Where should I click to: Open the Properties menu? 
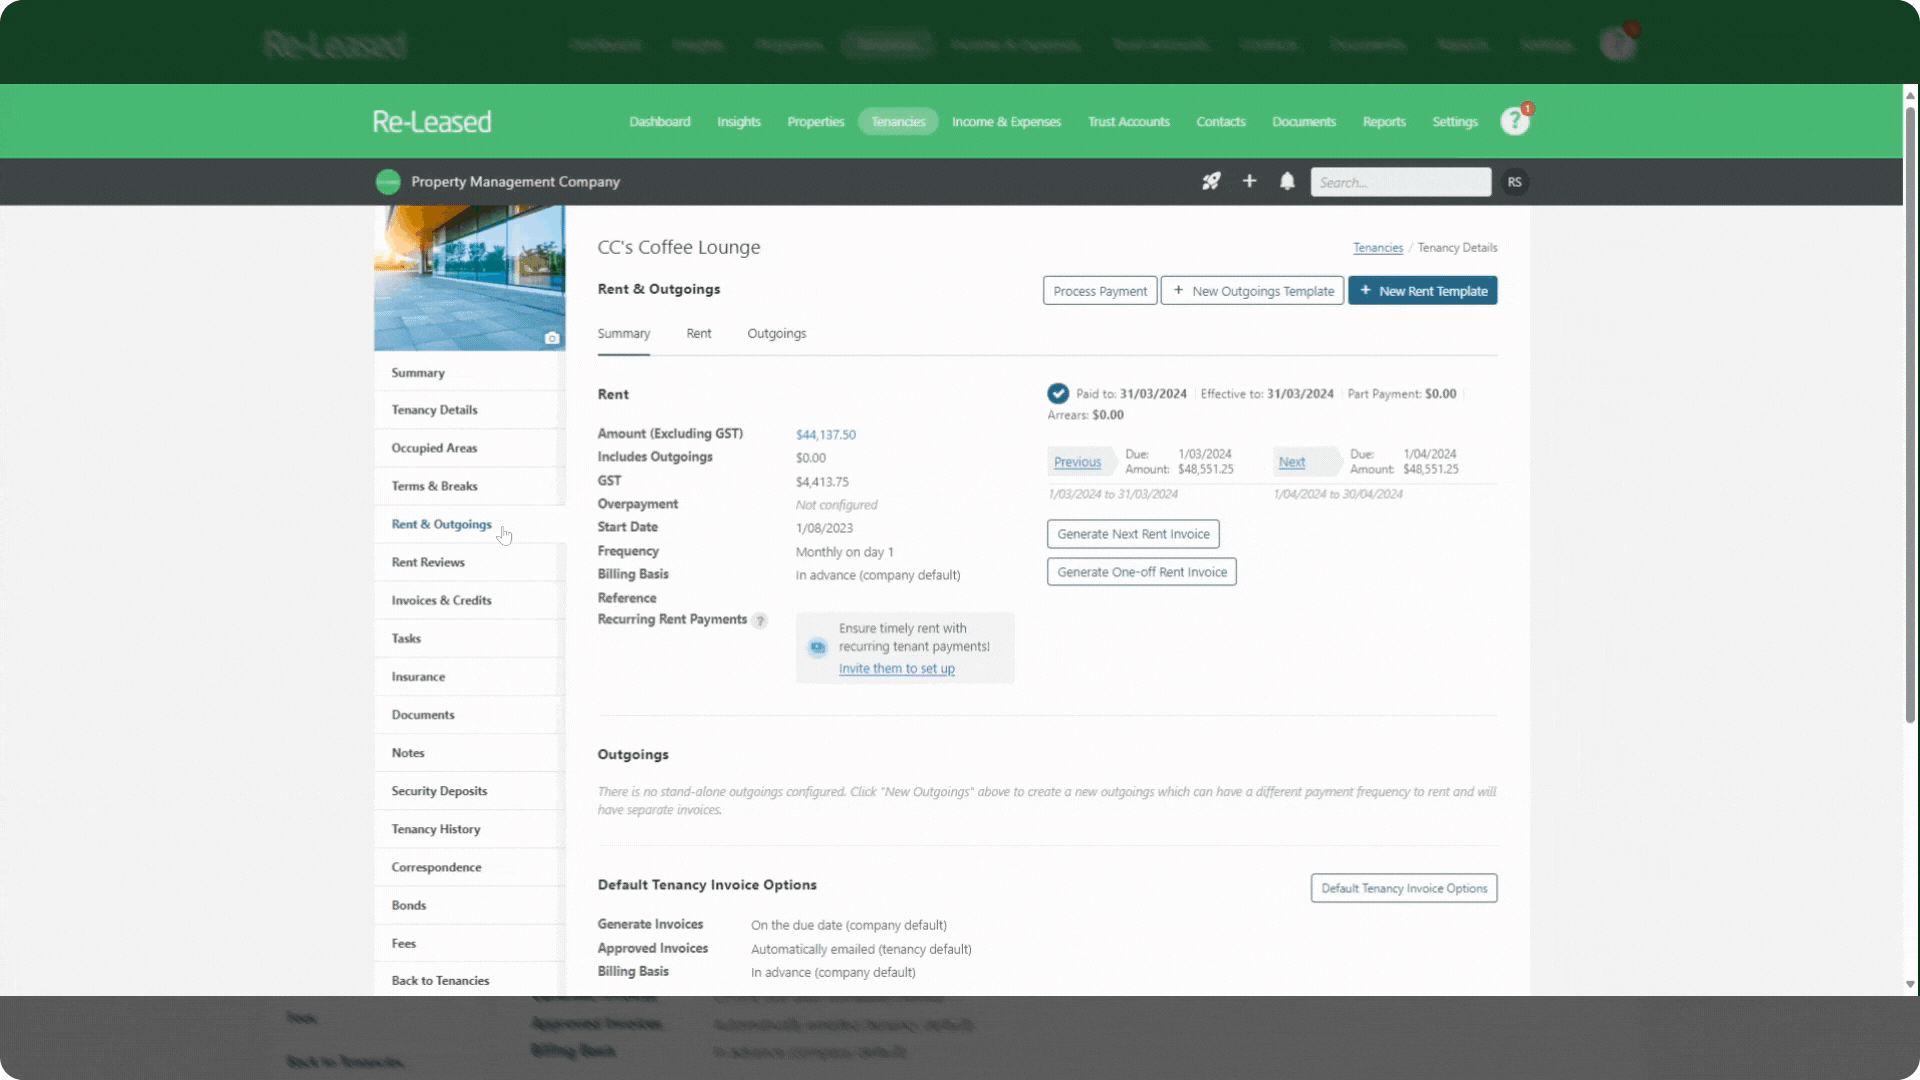[816, 122]
